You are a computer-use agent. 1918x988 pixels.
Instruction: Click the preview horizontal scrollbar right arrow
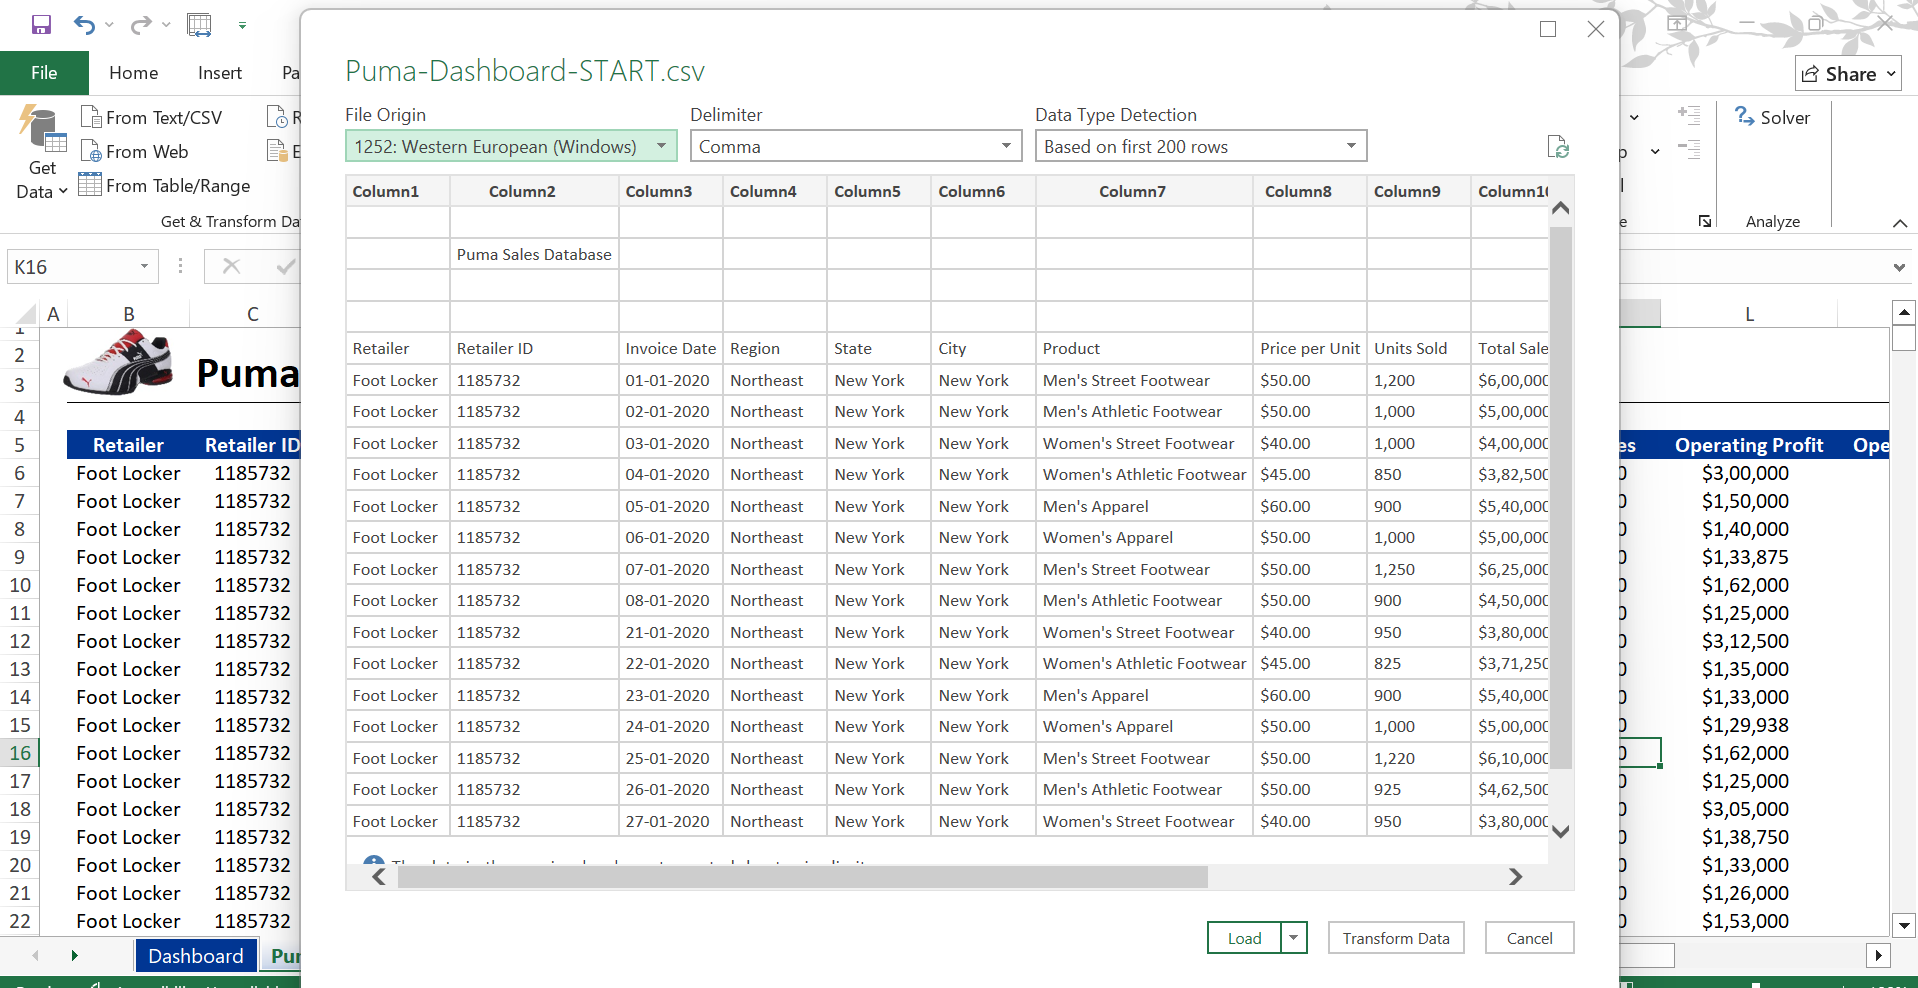pyautogui.click(x=1515, y=877)
